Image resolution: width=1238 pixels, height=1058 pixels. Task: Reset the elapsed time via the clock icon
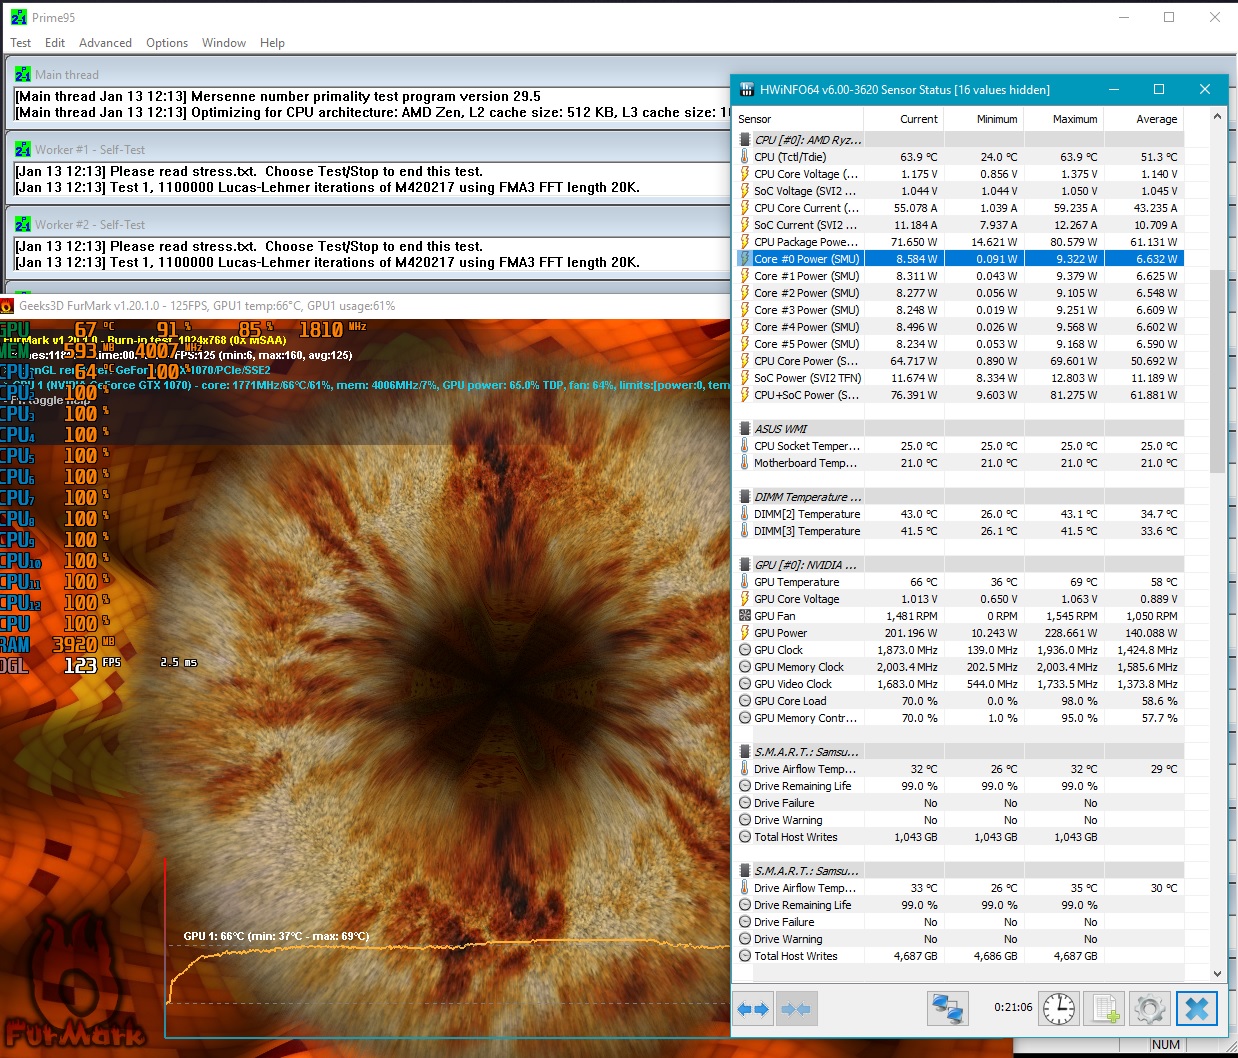[x=1059, y=1009]
